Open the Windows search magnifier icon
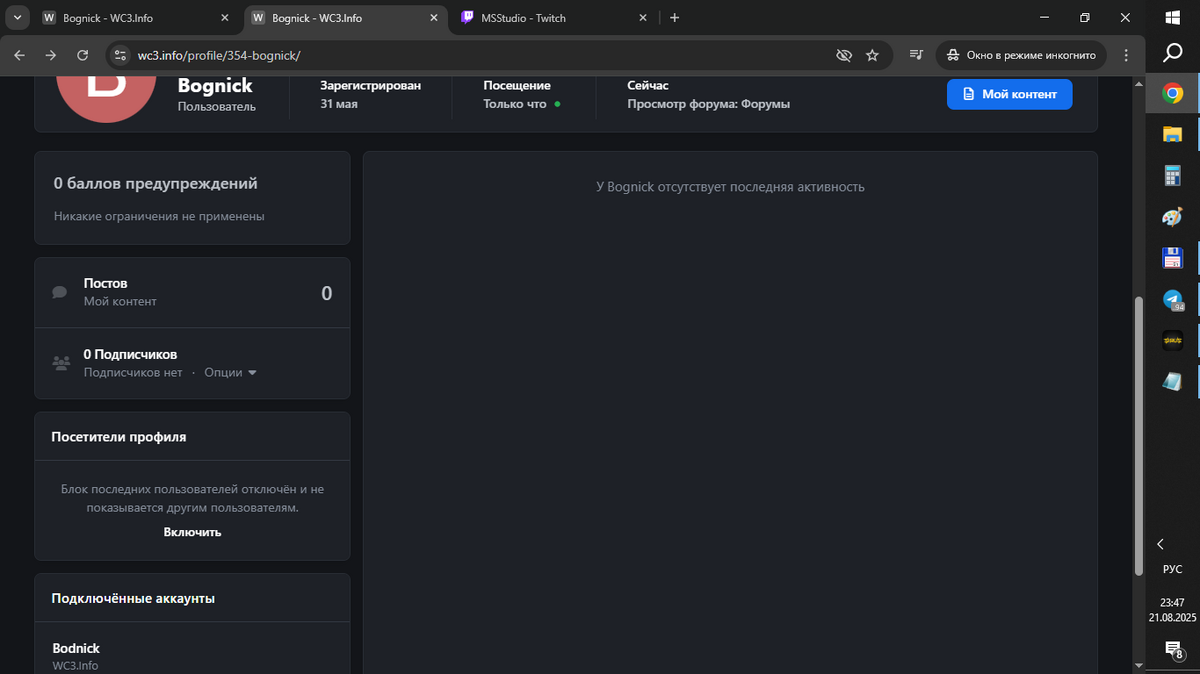Viewport: 1200px width, 674px height. pos(1173,53)
